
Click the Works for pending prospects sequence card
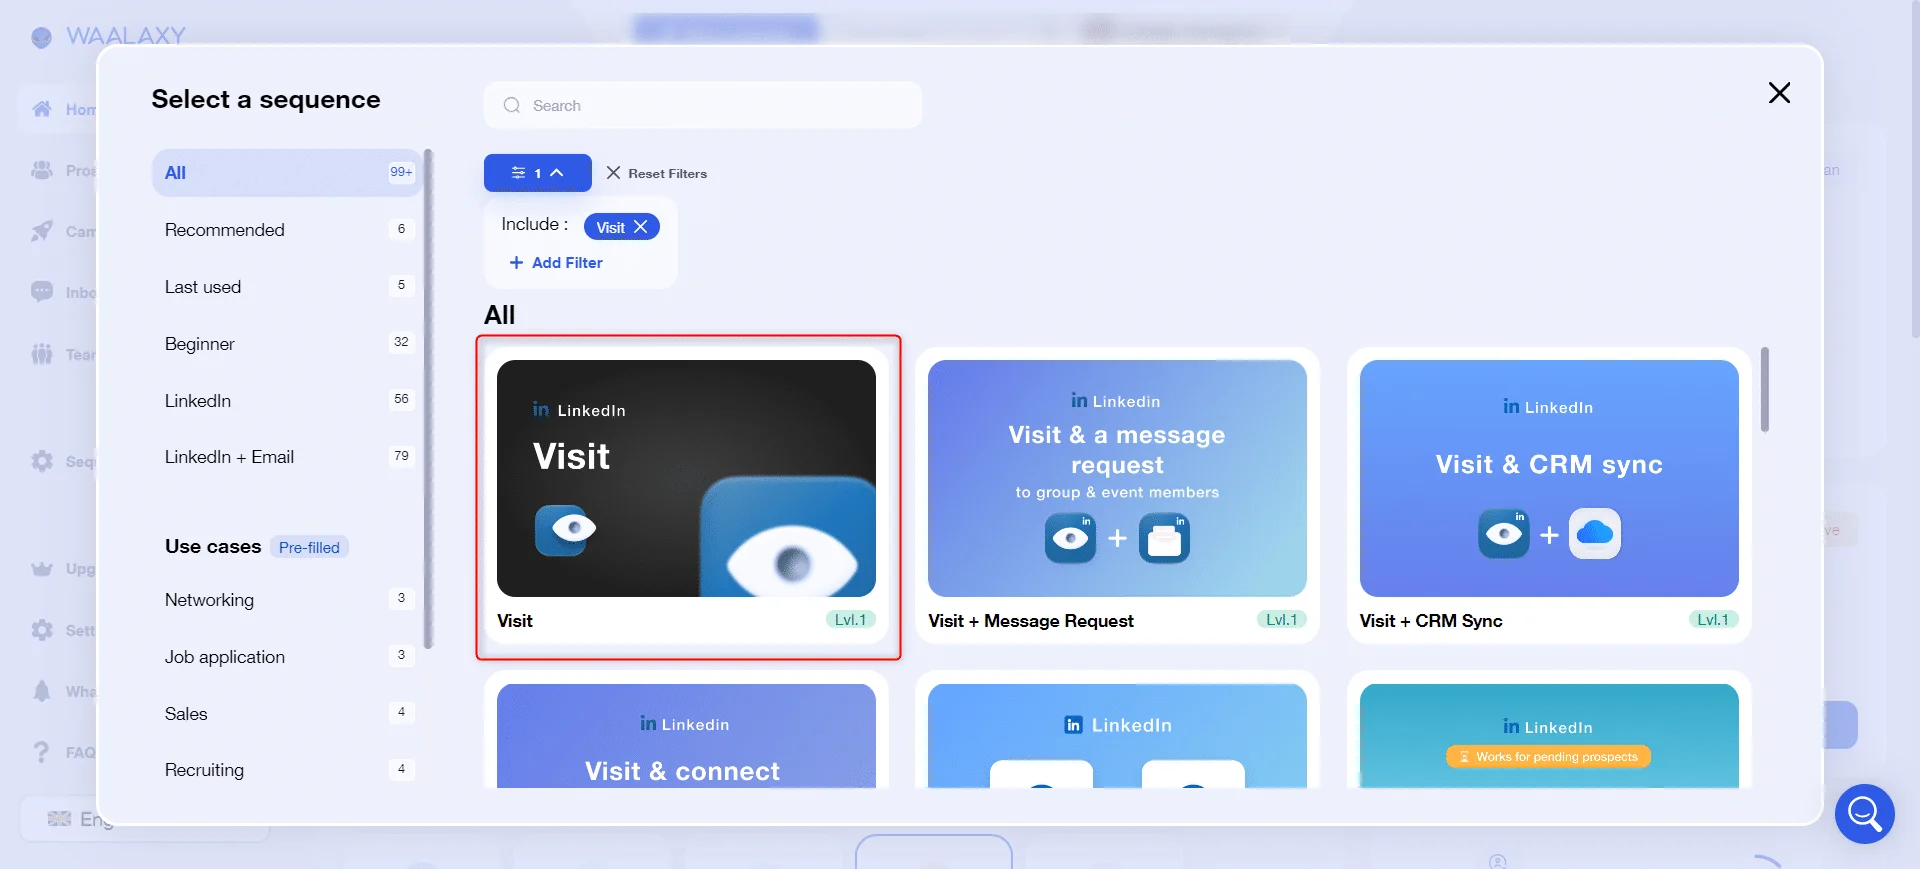1549,730
